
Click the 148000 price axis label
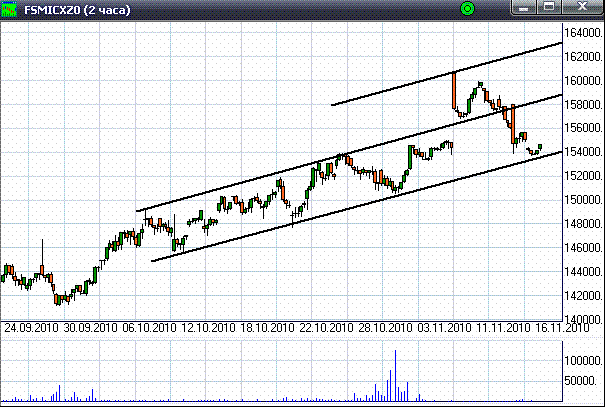[583, 224]
